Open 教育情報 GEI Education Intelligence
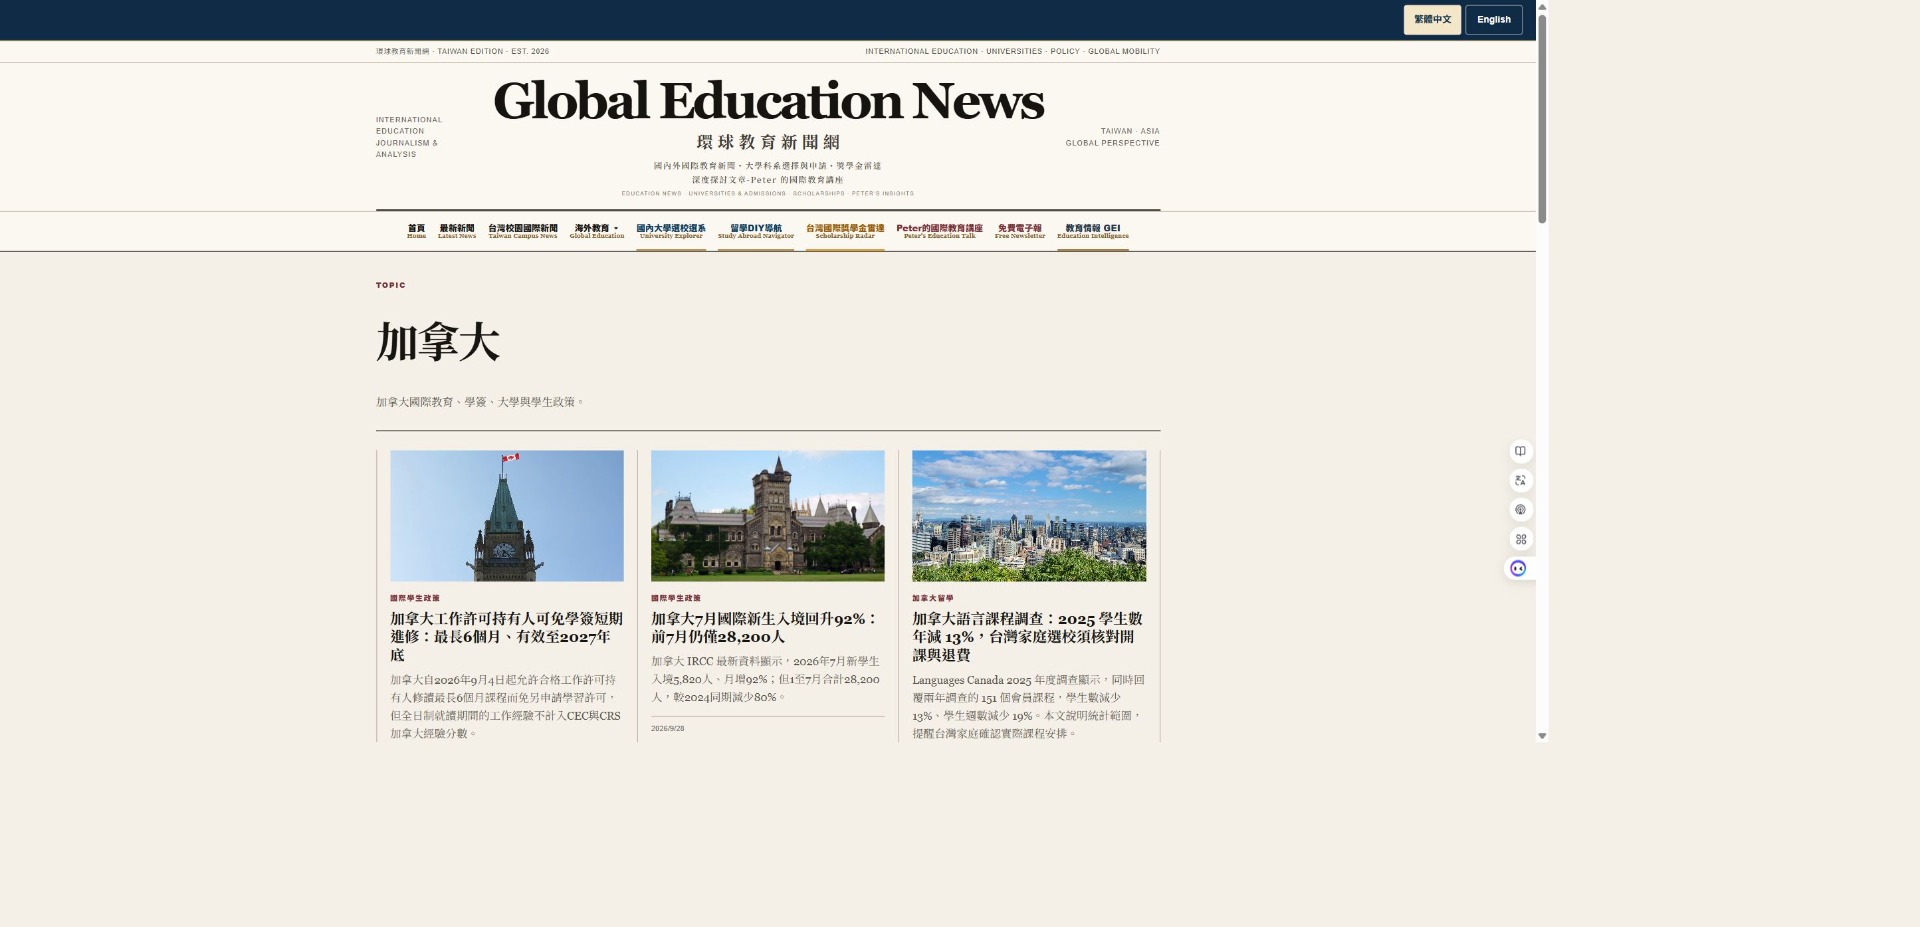This screenshot has width=1920, height=927. coord(1093,231)
